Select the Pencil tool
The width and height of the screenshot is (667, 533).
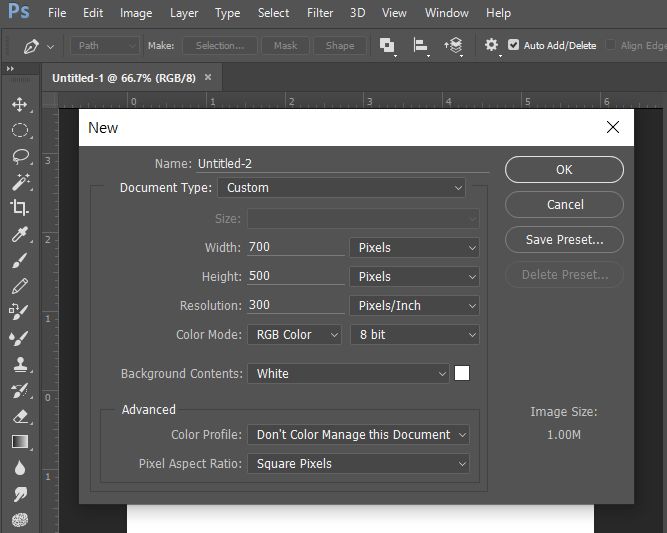[x=20, y=286]
